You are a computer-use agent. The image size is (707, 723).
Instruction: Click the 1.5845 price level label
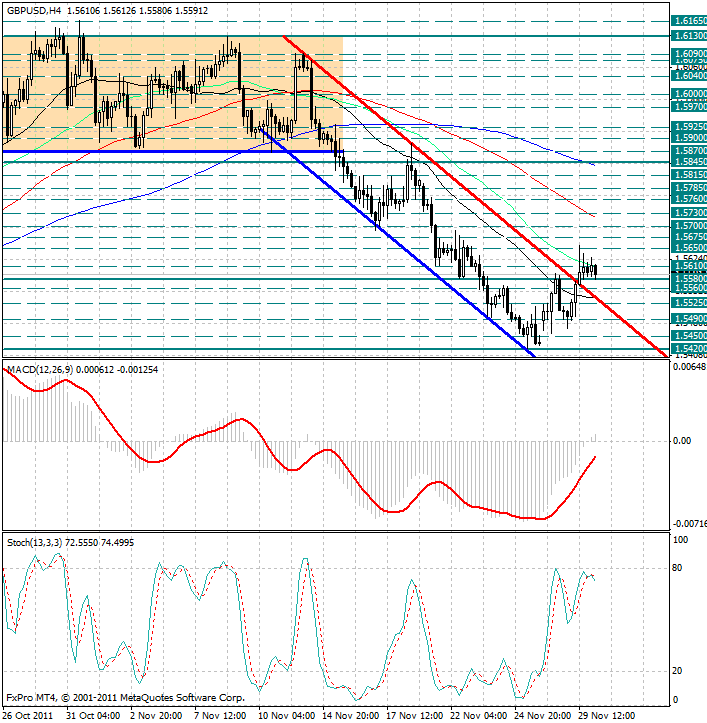point(689,161)
